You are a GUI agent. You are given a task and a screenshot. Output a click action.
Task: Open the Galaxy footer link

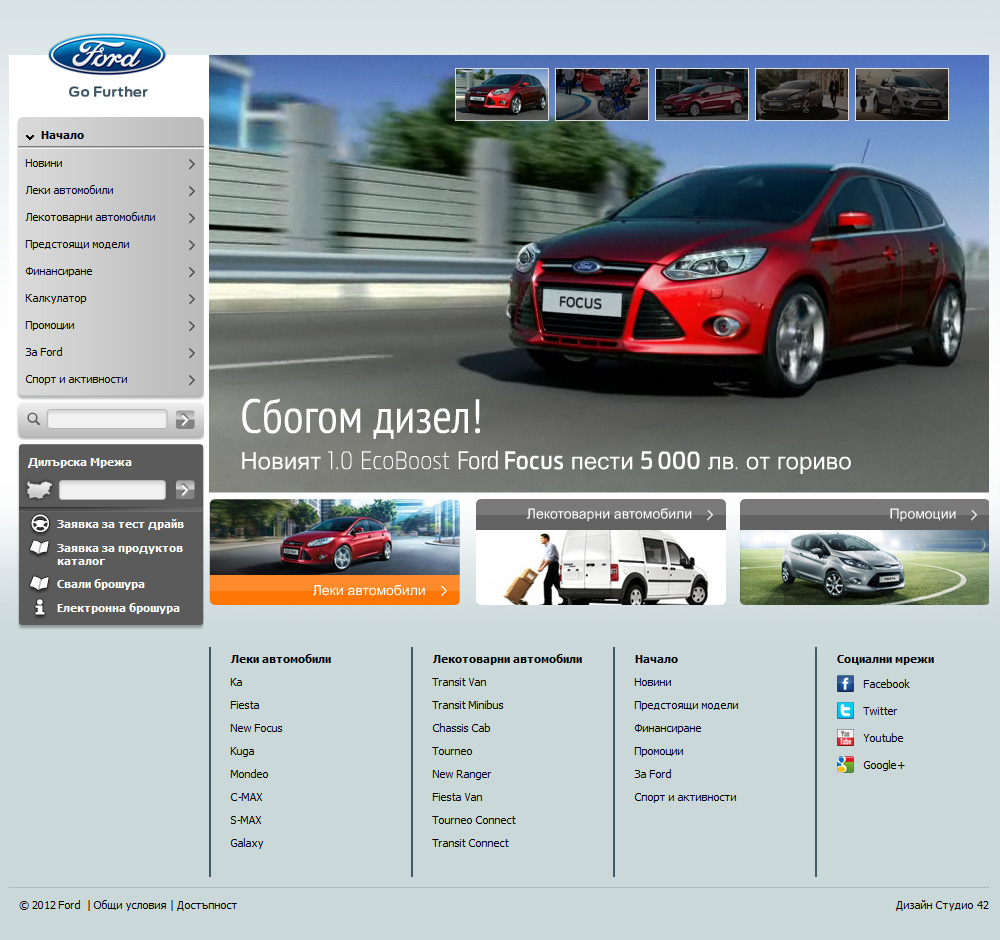click(x=246, y=843)
